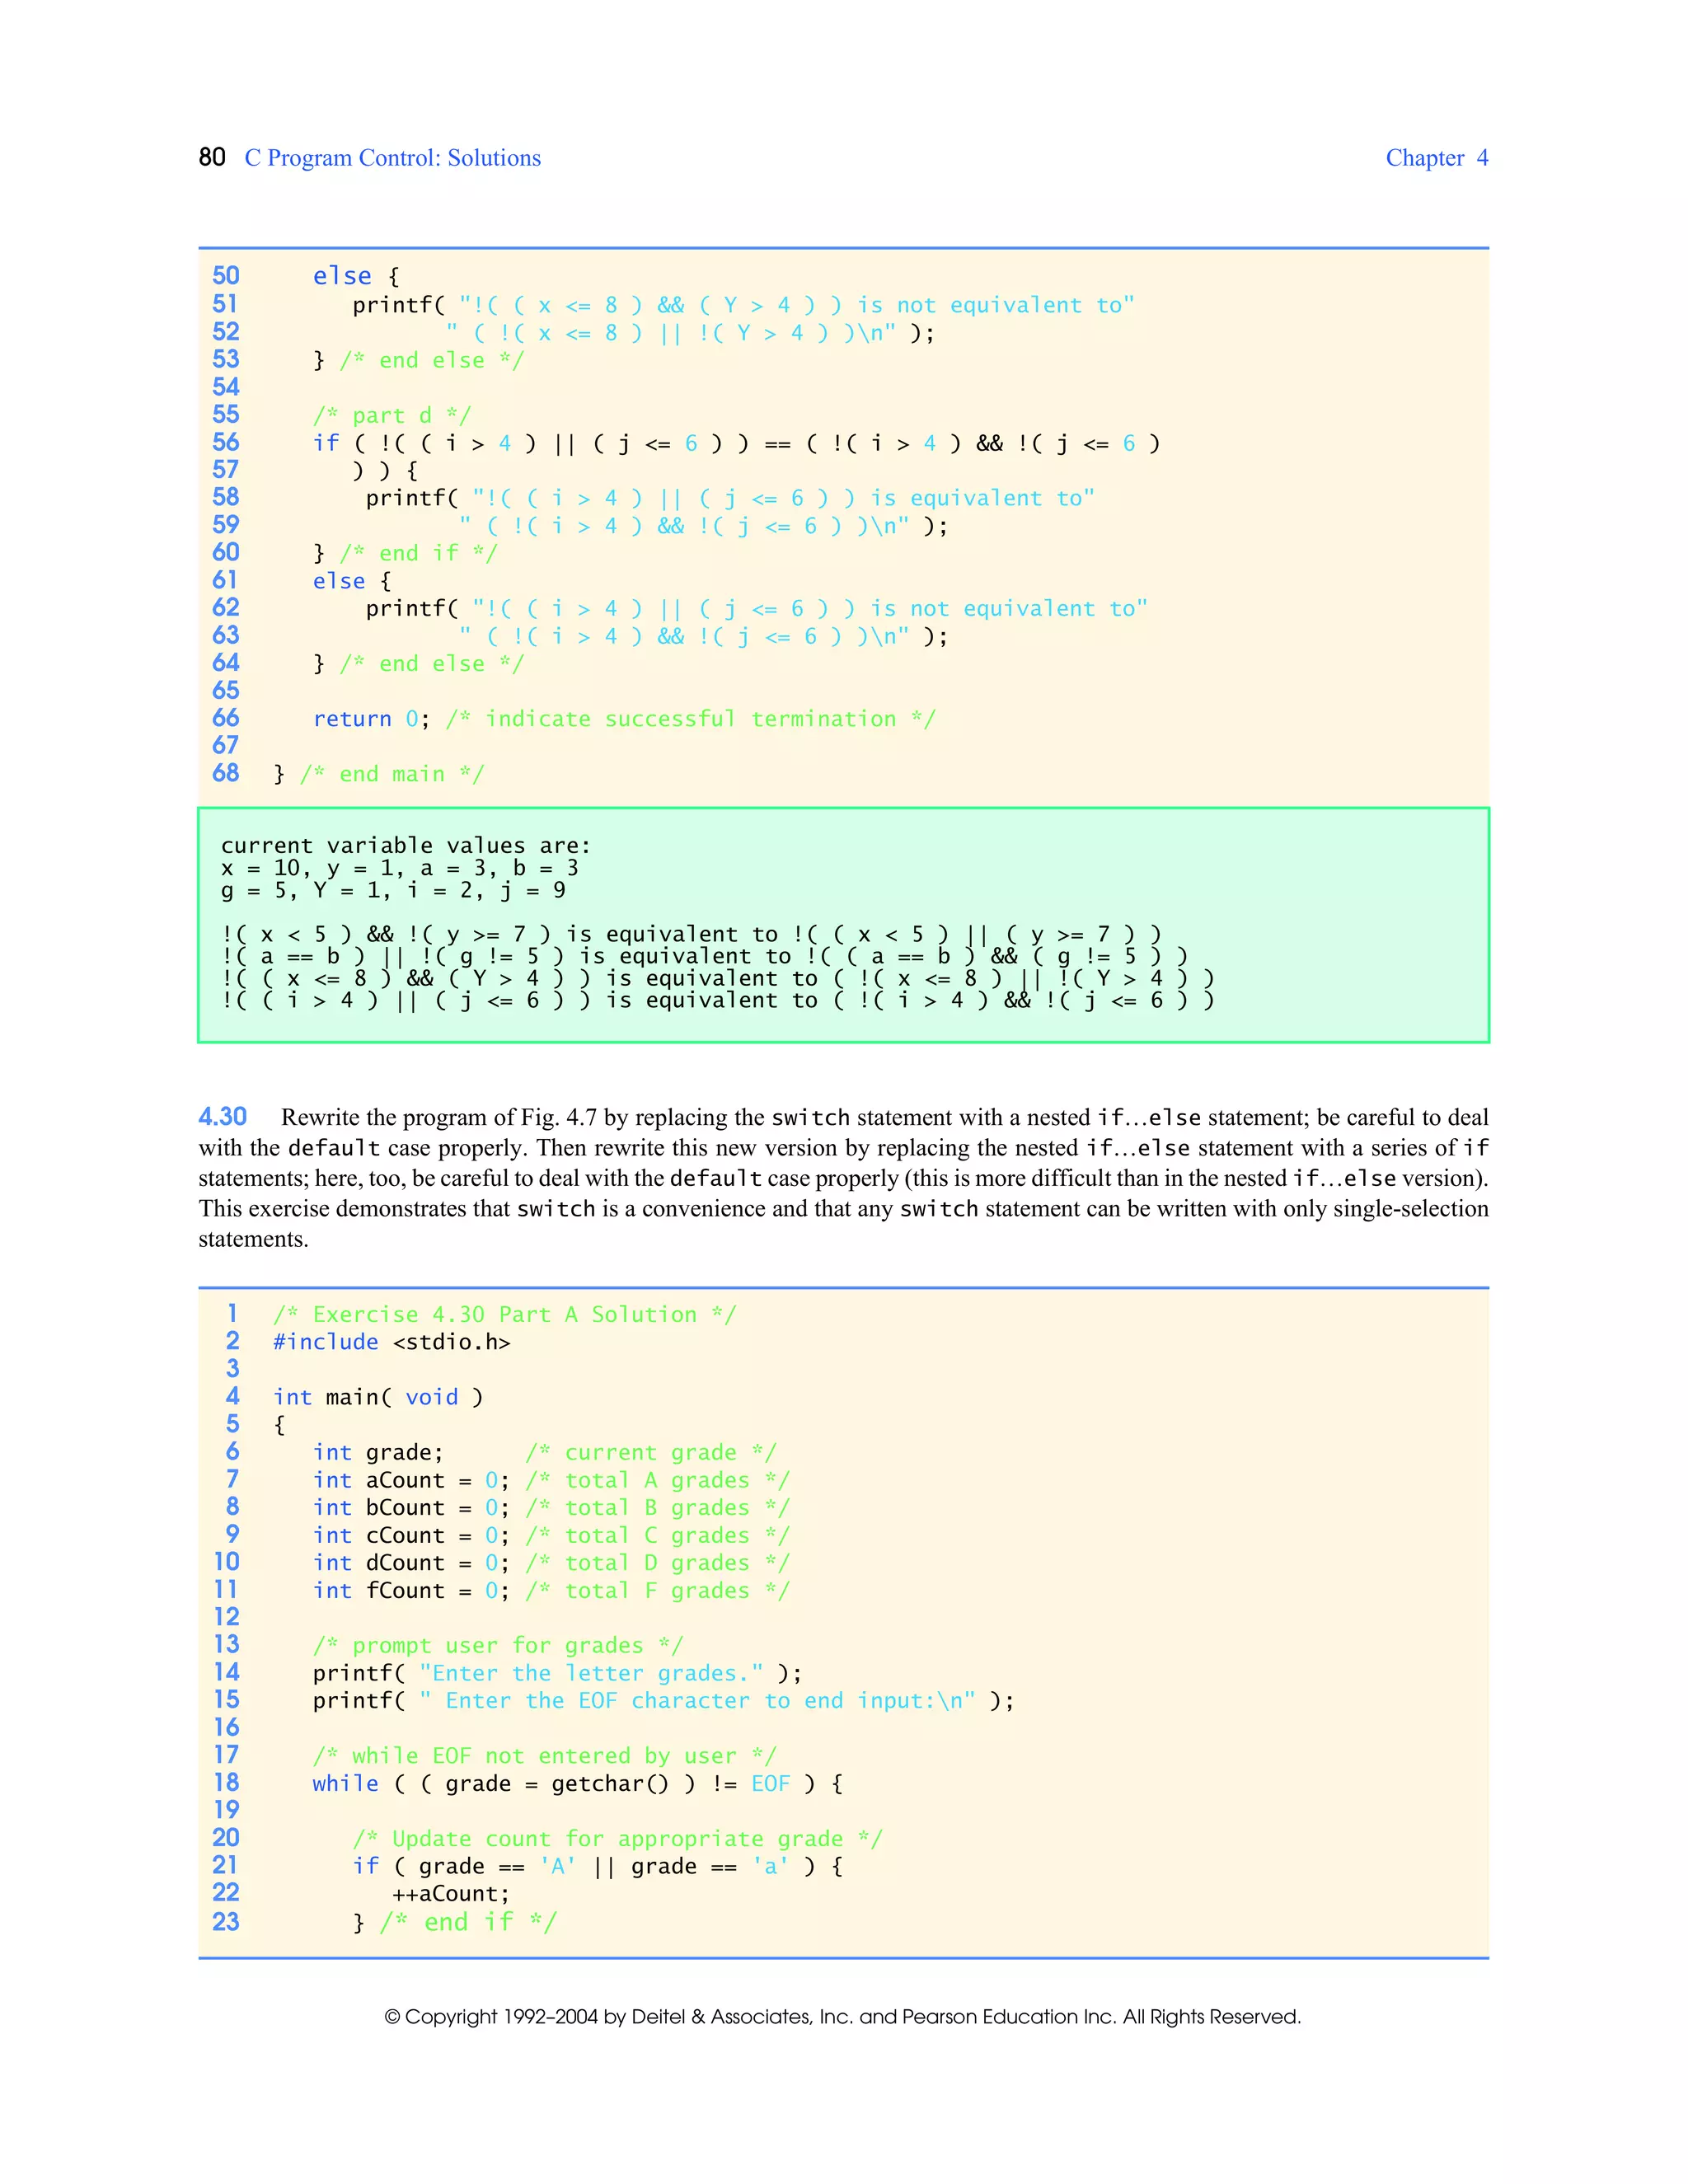
Task: Click comment '/* end else */' on line 64
Action: coord(431,664)
